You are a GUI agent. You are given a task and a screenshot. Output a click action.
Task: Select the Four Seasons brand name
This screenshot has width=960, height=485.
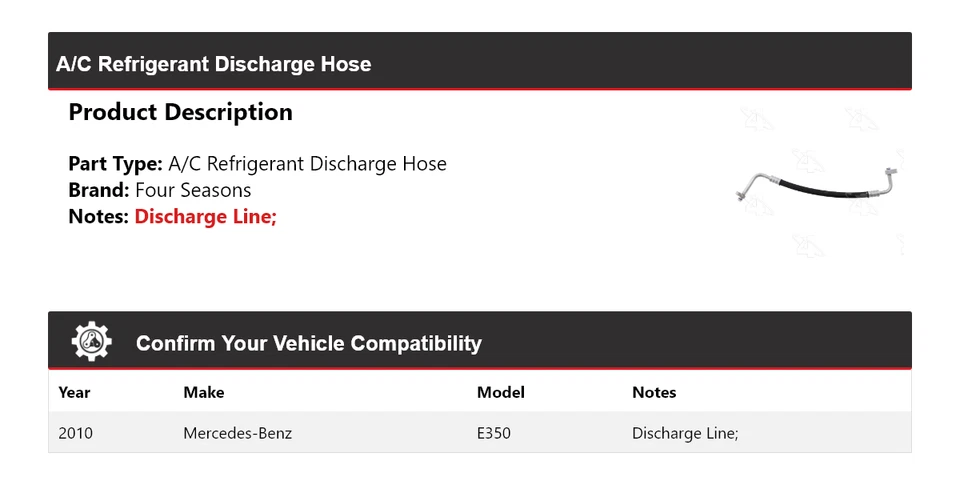coord(193,190)
